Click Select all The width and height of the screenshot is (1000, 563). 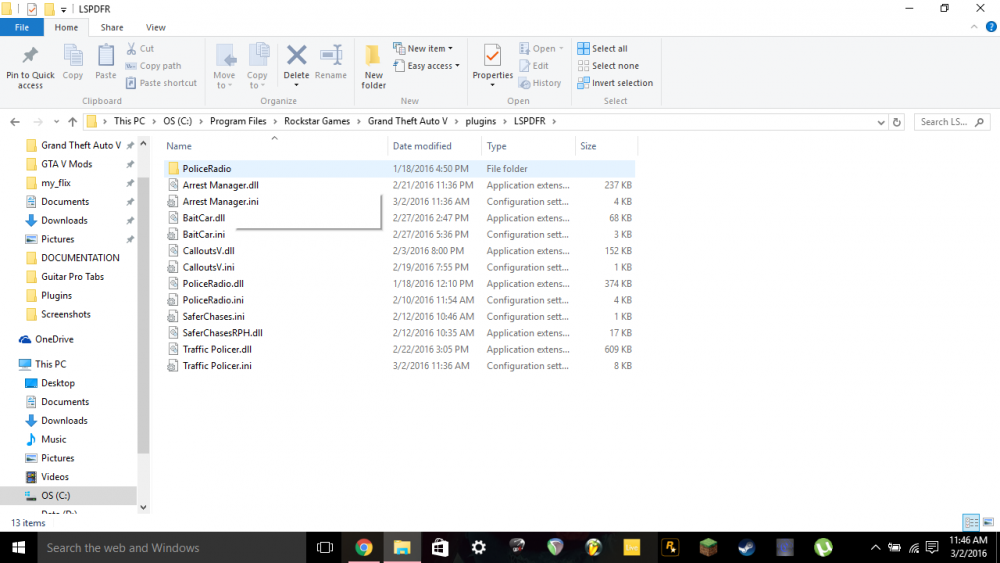pyautogui.click(x=603, y=48)
